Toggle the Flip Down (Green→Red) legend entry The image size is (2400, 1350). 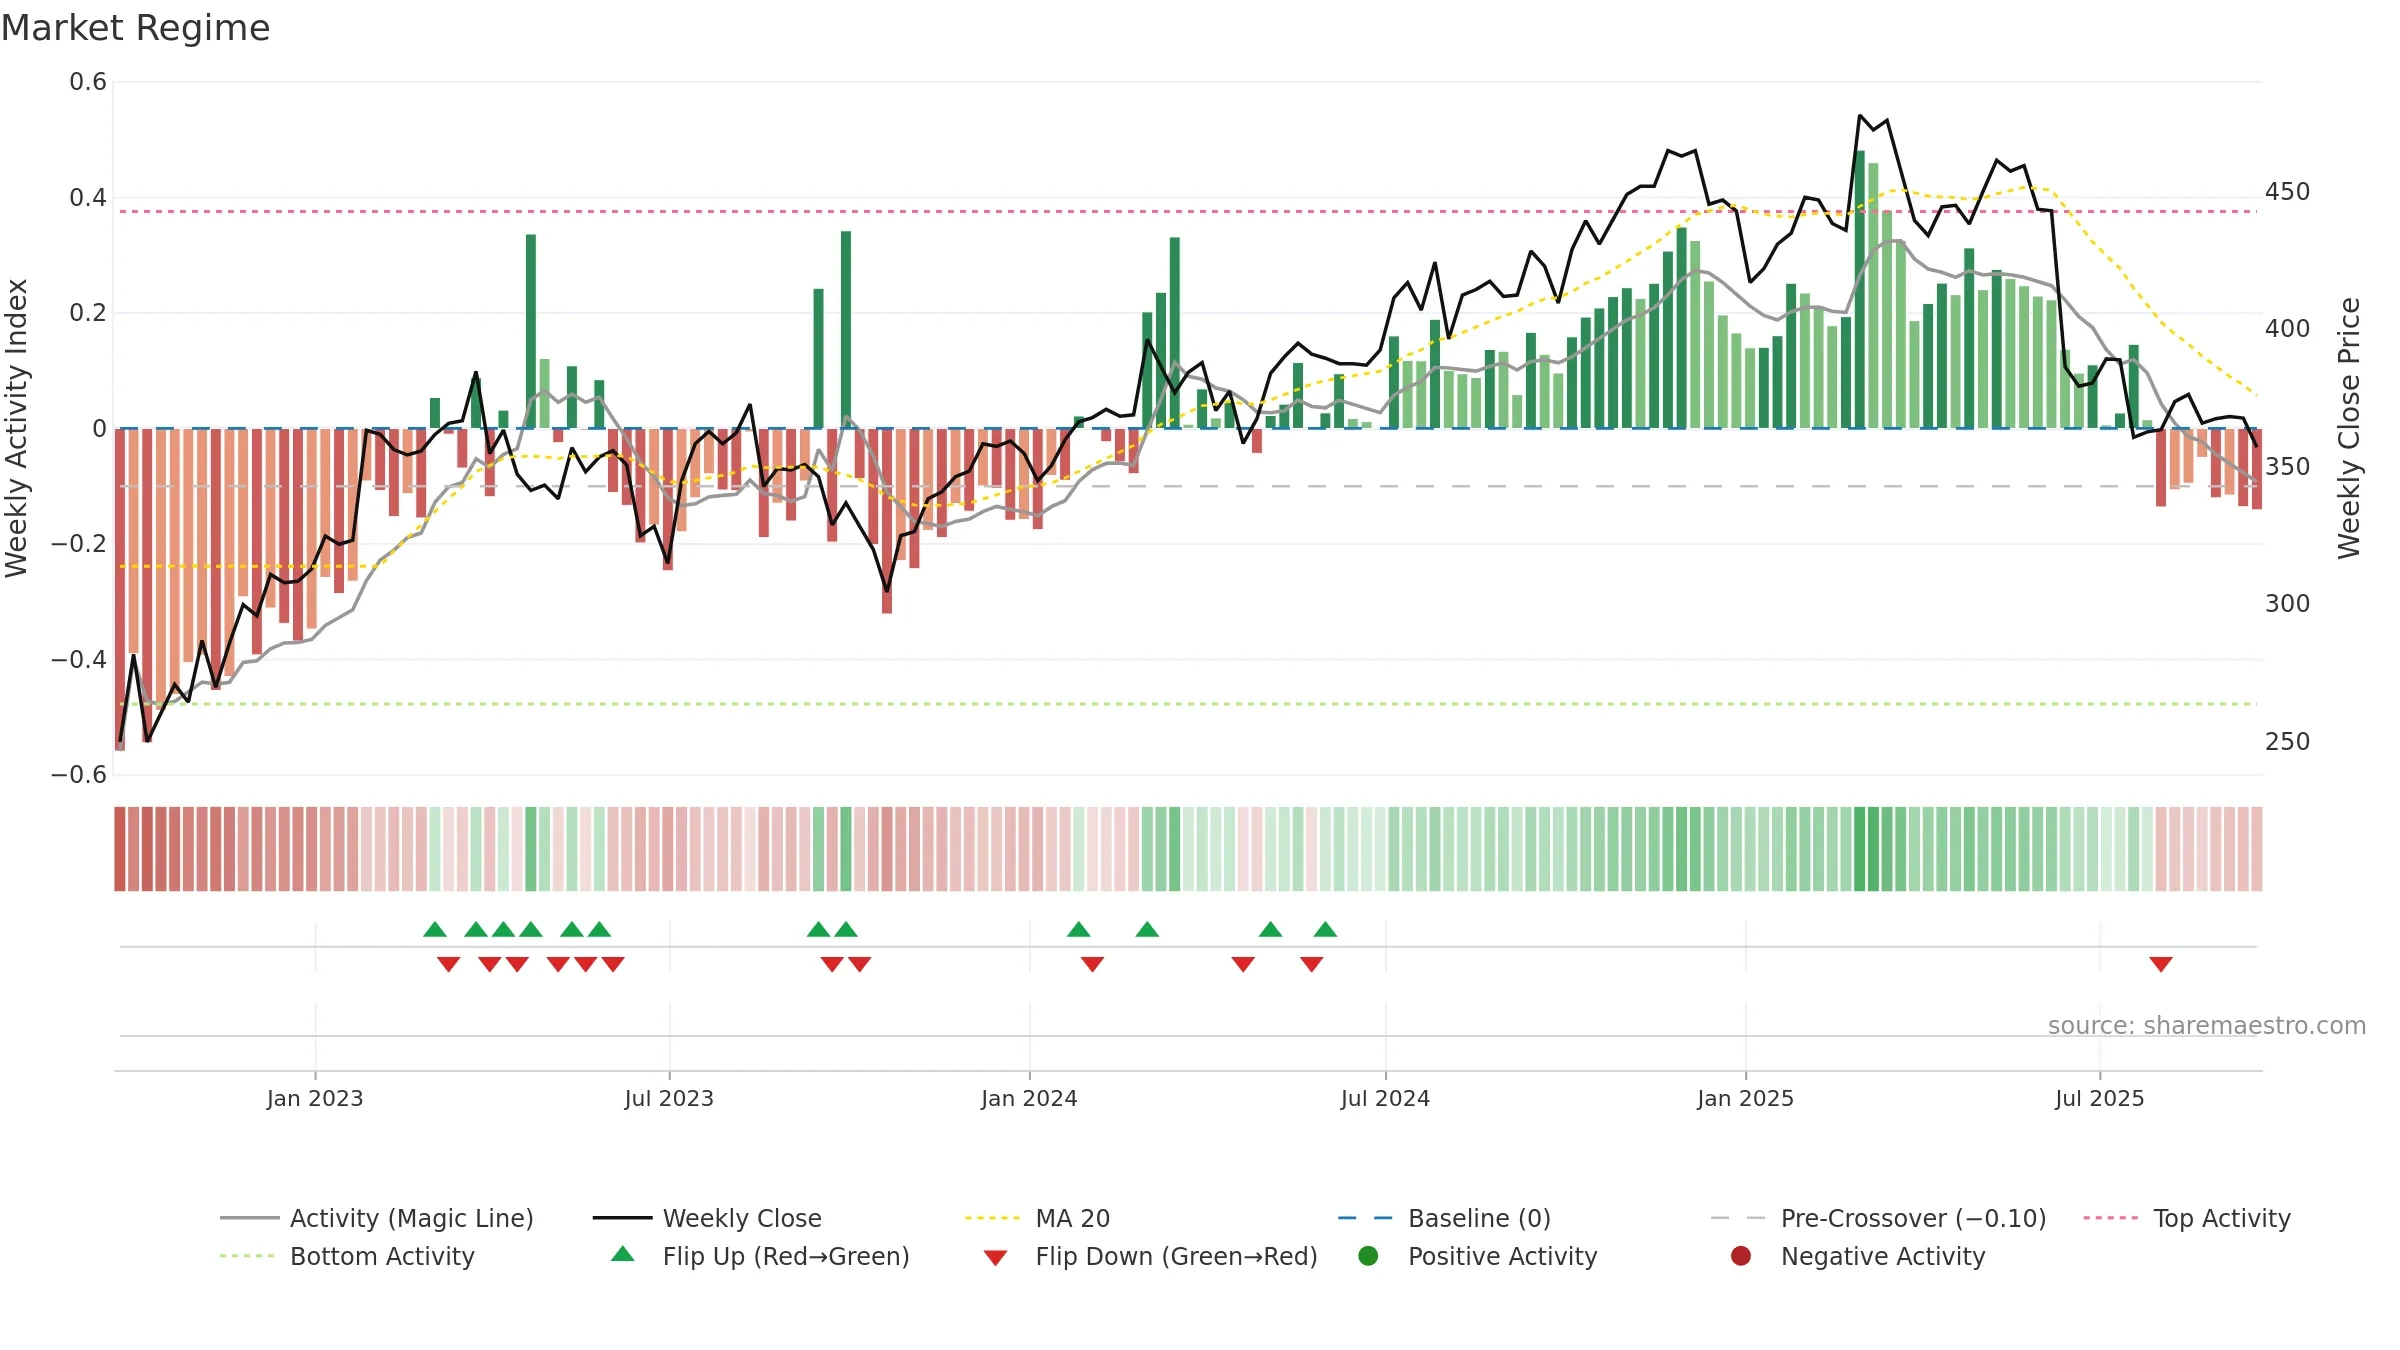(x=1150, y=1256)
